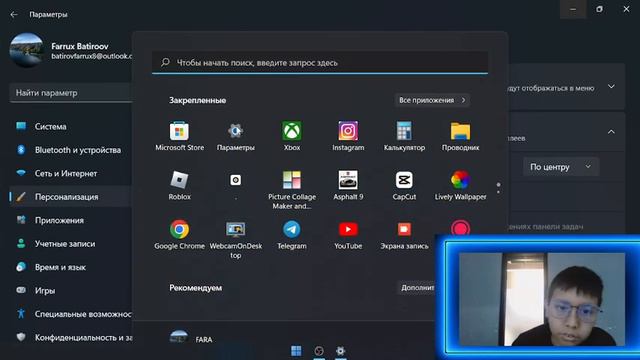The width and height of the screenshot is (640, 360).
Task: Open Проводник file explorer icon
Action: coord(460,136)
